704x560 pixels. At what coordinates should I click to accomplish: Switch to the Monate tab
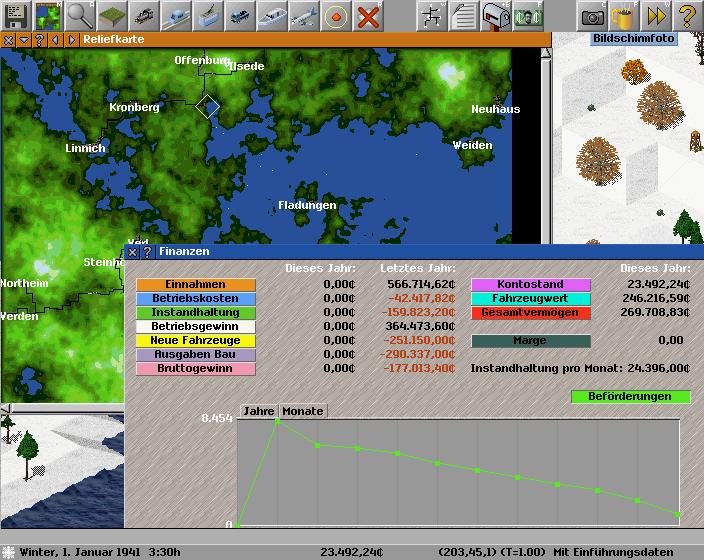point(302,411)
